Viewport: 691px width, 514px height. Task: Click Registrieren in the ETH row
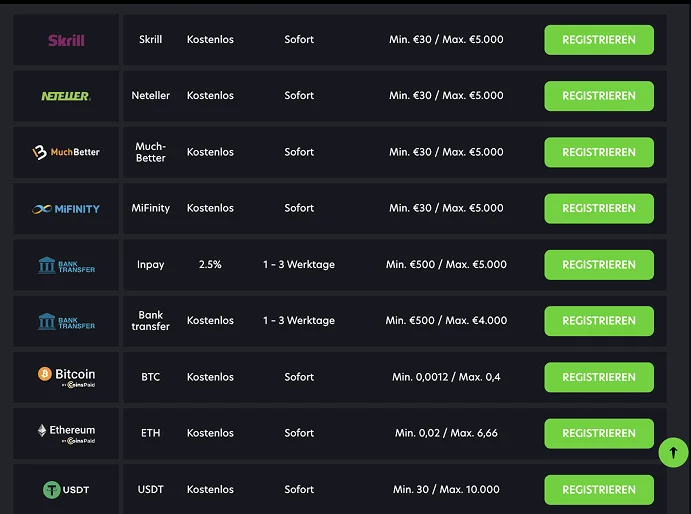coord(598,433)
